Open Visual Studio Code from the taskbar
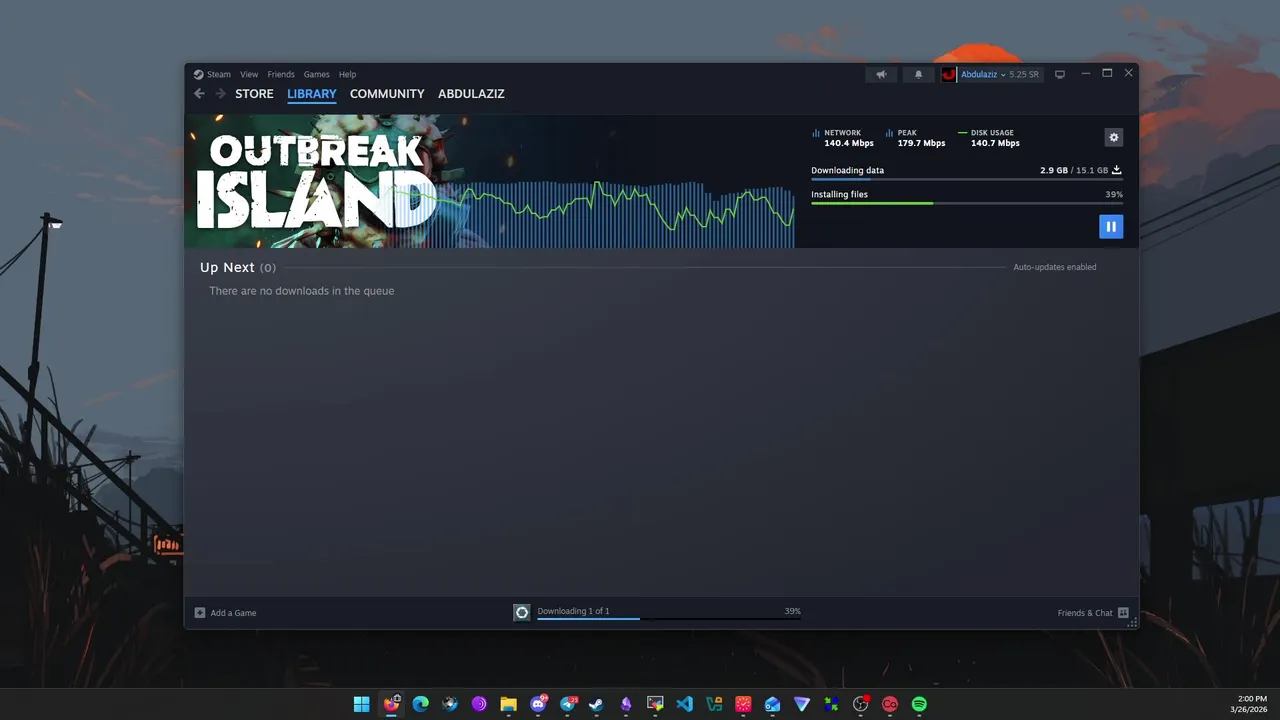 684,704
